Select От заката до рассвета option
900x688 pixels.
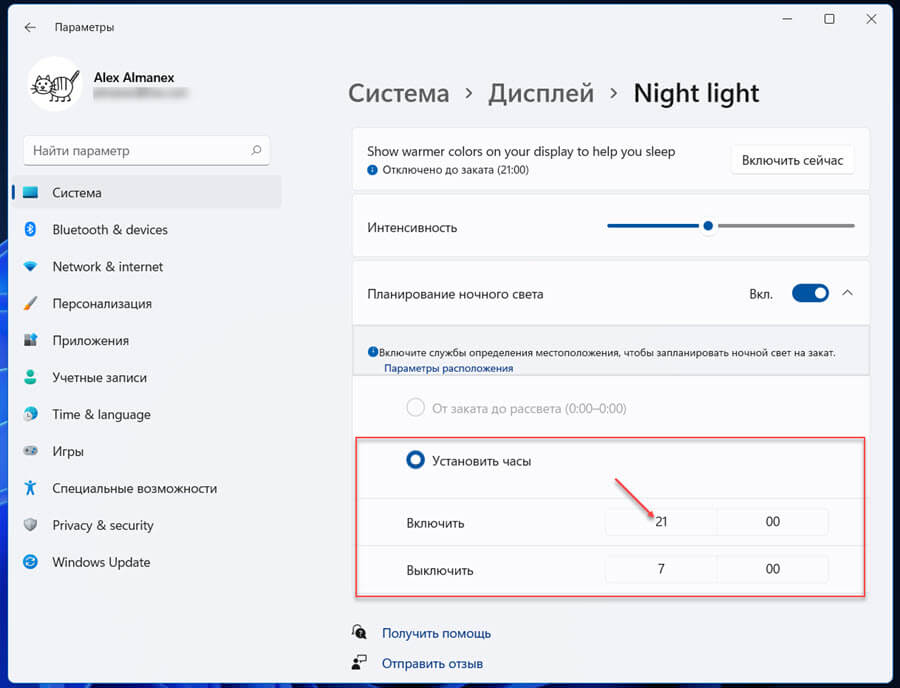click(x=415, y=408)
